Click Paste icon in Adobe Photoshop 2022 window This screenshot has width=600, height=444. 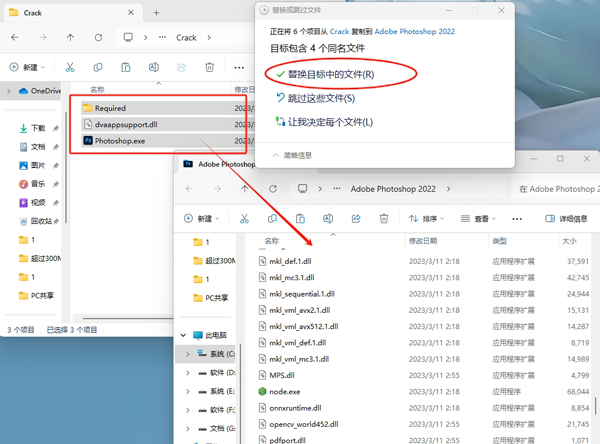pyautogui.click(x=300, y=219)
